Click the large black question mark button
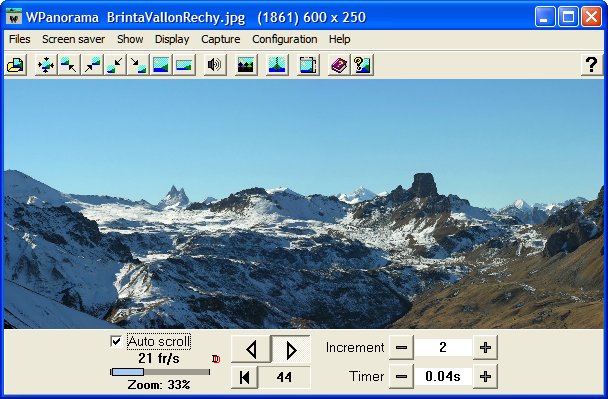The width and height of the screenshot is (608, 399). [x=591, y=65]
